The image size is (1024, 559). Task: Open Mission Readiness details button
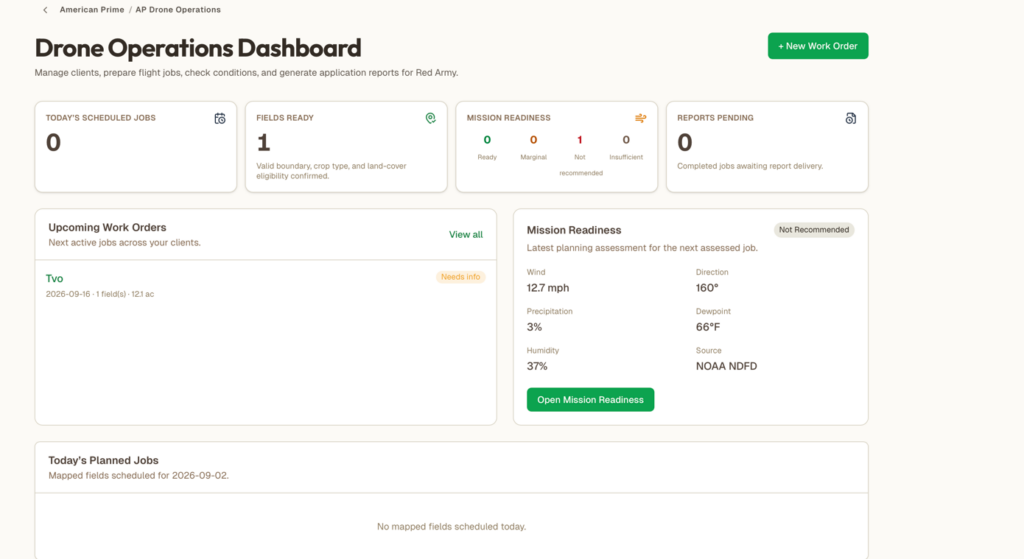pos(590,400)
